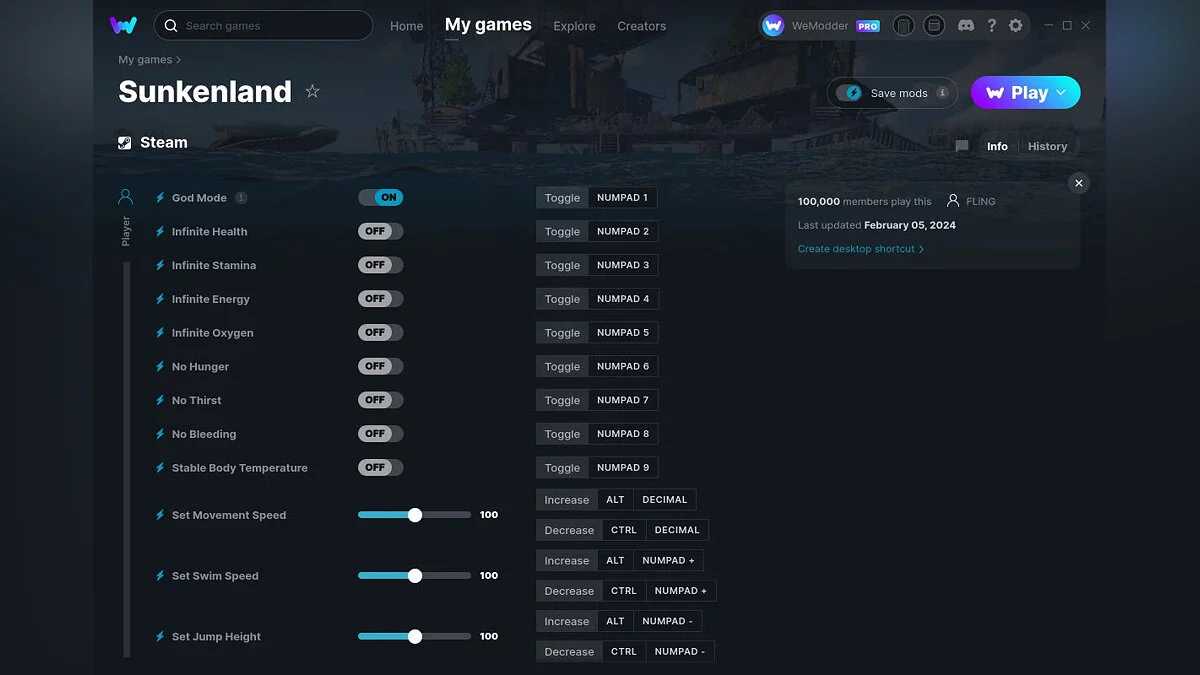Click the Set Swim Speed value 100
The image size is (1200, 675).
[x=489, y=576]
